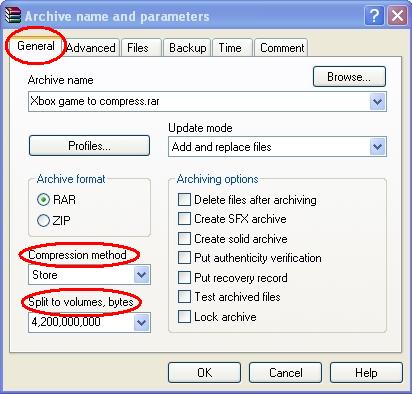Click the Archiving options group label
Image resolution: width=412 pixels, height=394 pixels.
tap(217, 179)
